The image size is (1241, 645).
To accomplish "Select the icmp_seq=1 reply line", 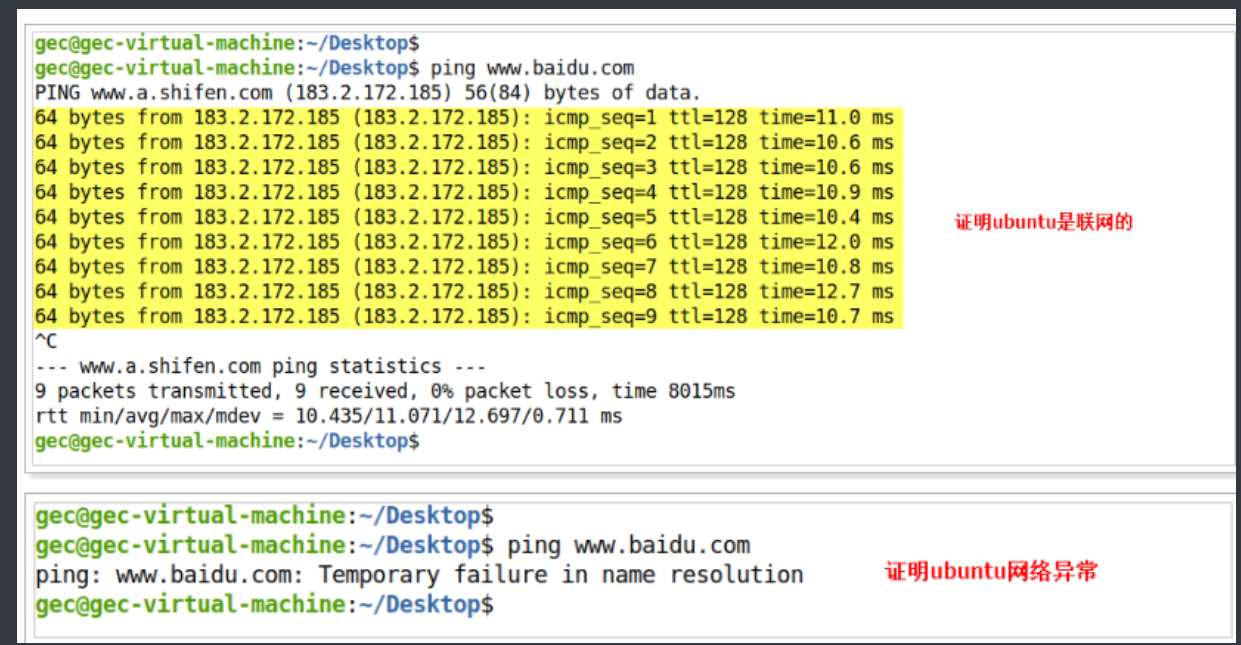I will [x=464, y=118].
